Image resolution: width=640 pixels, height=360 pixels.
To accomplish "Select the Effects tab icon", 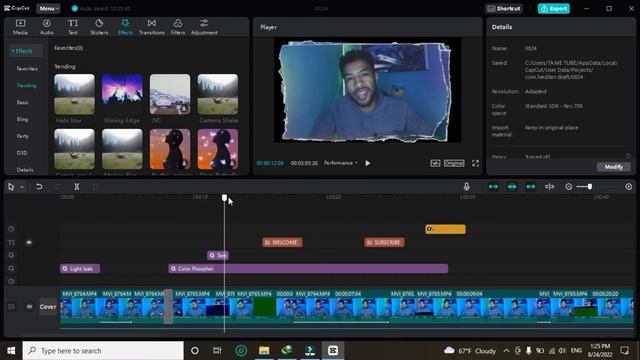I will [x=125, y=27].
